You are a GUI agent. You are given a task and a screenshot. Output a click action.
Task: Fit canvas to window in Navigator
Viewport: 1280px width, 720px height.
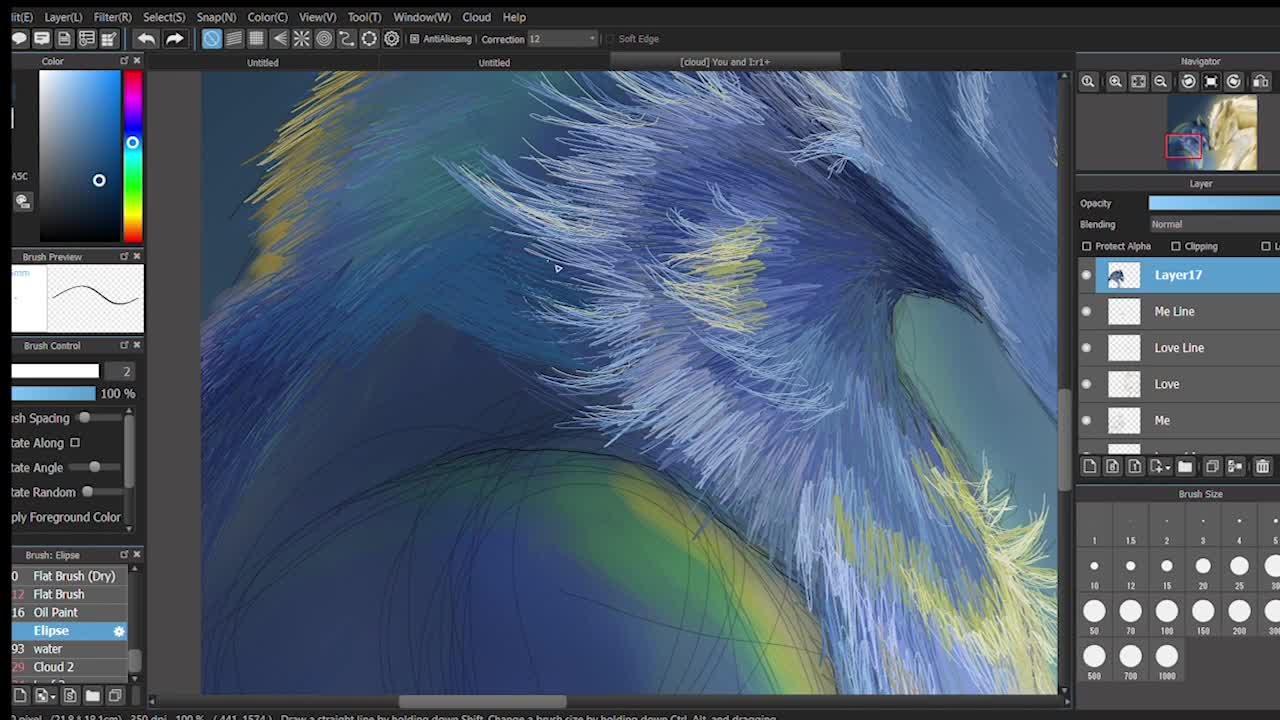tap(1138, 82)
